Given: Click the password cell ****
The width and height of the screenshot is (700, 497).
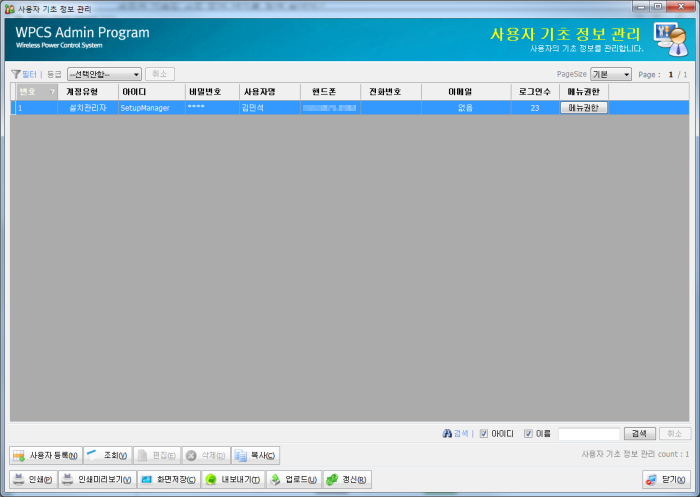Looking at the screenshot, I should click(x=212, y=108).
